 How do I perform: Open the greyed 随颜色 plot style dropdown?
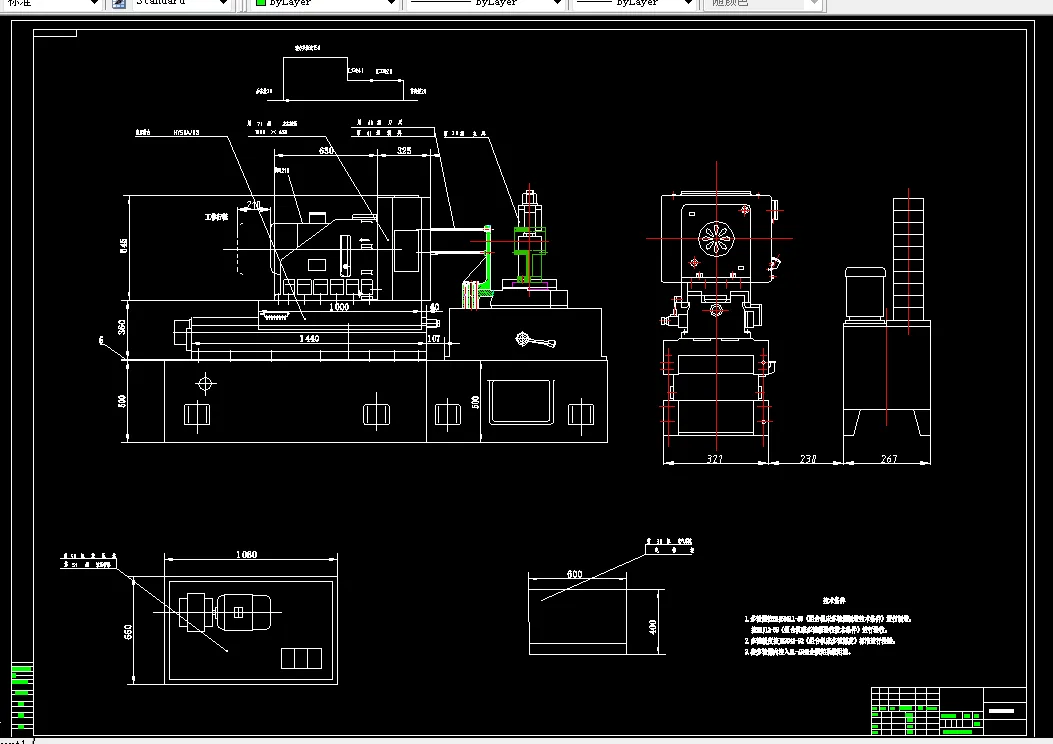762,3
